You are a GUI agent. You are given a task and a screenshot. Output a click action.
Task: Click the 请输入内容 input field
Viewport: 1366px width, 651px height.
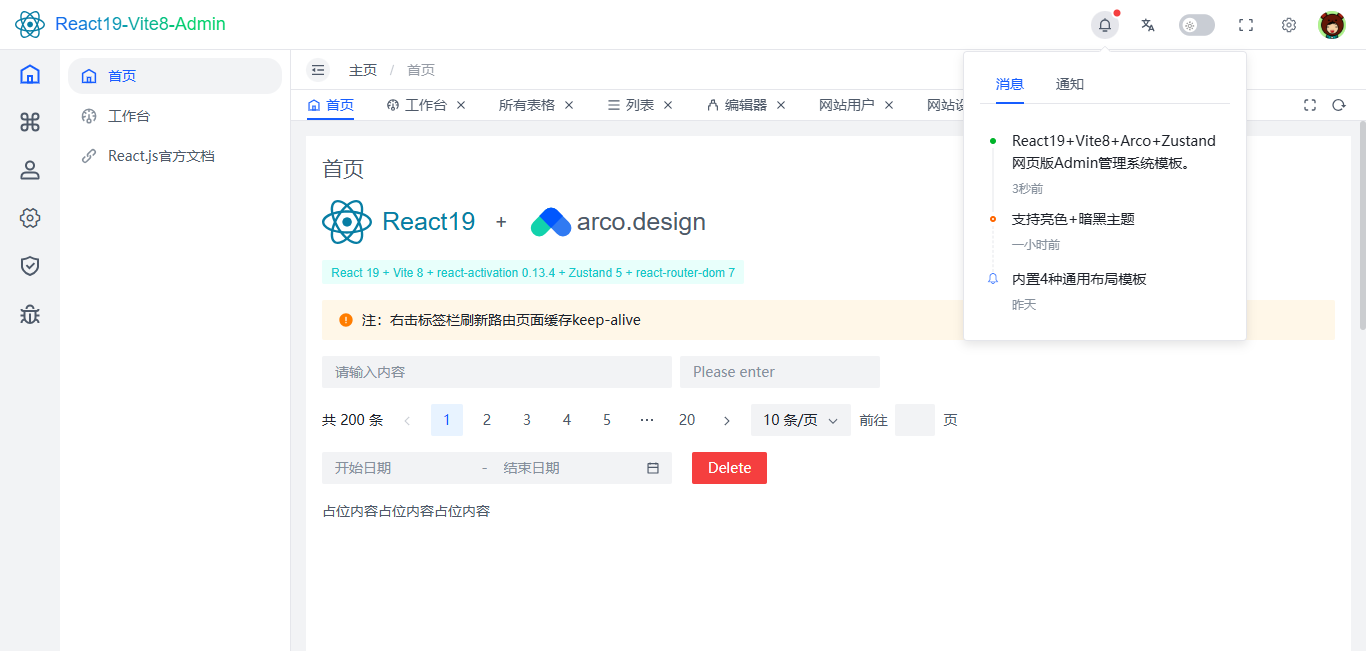[497, 372]
